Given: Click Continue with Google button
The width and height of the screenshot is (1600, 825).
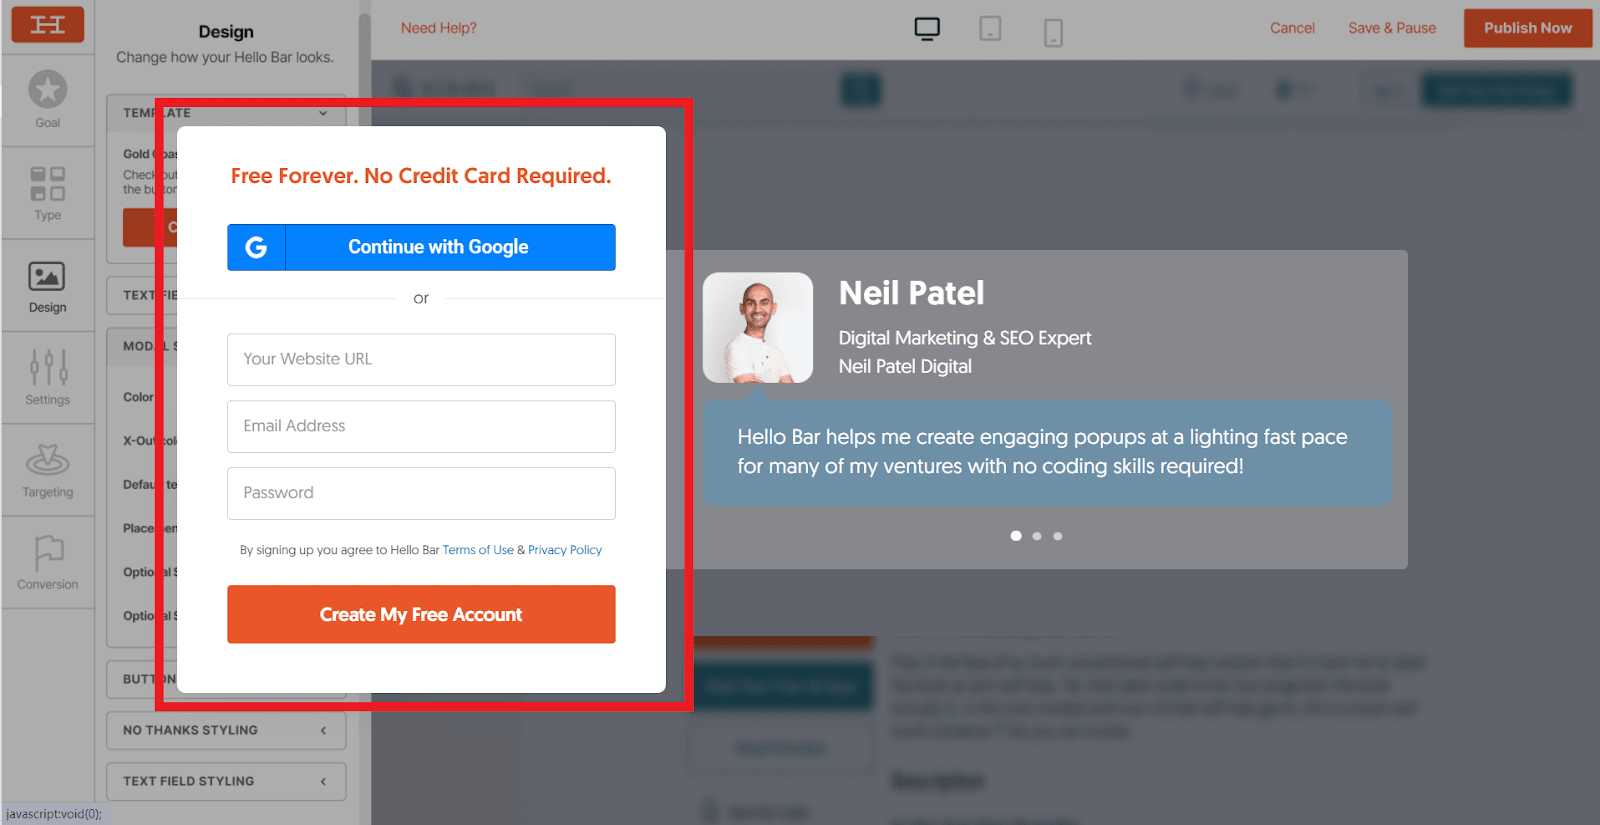Looking at the screenshot, I should [x=421, y=247].
